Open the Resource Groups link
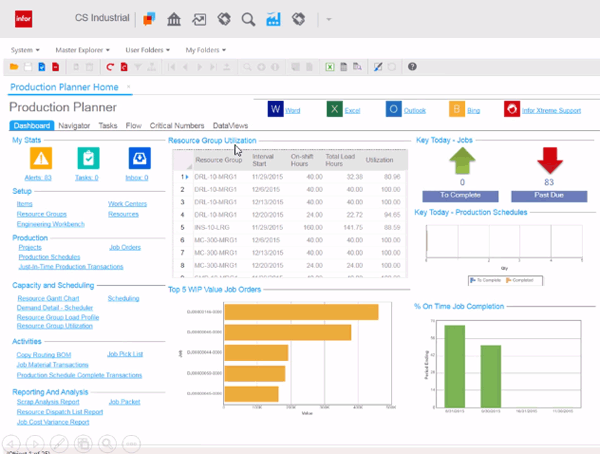The image size is (600, 454). coord(42,214)
